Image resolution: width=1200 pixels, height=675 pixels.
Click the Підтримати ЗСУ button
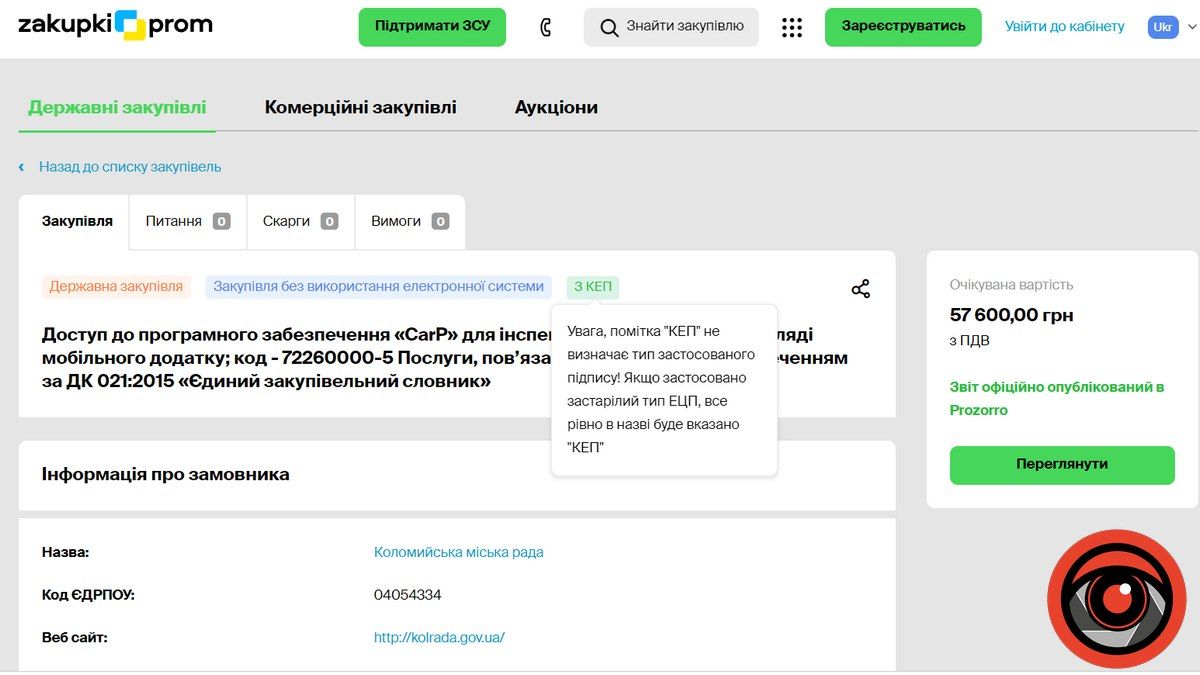click(x=432, y=27)
